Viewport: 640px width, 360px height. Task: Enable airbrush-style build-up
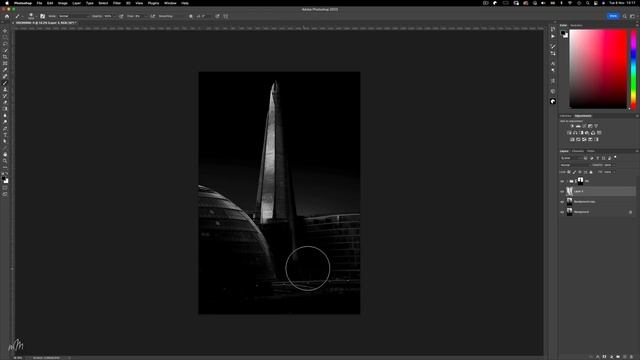(152, 16)
